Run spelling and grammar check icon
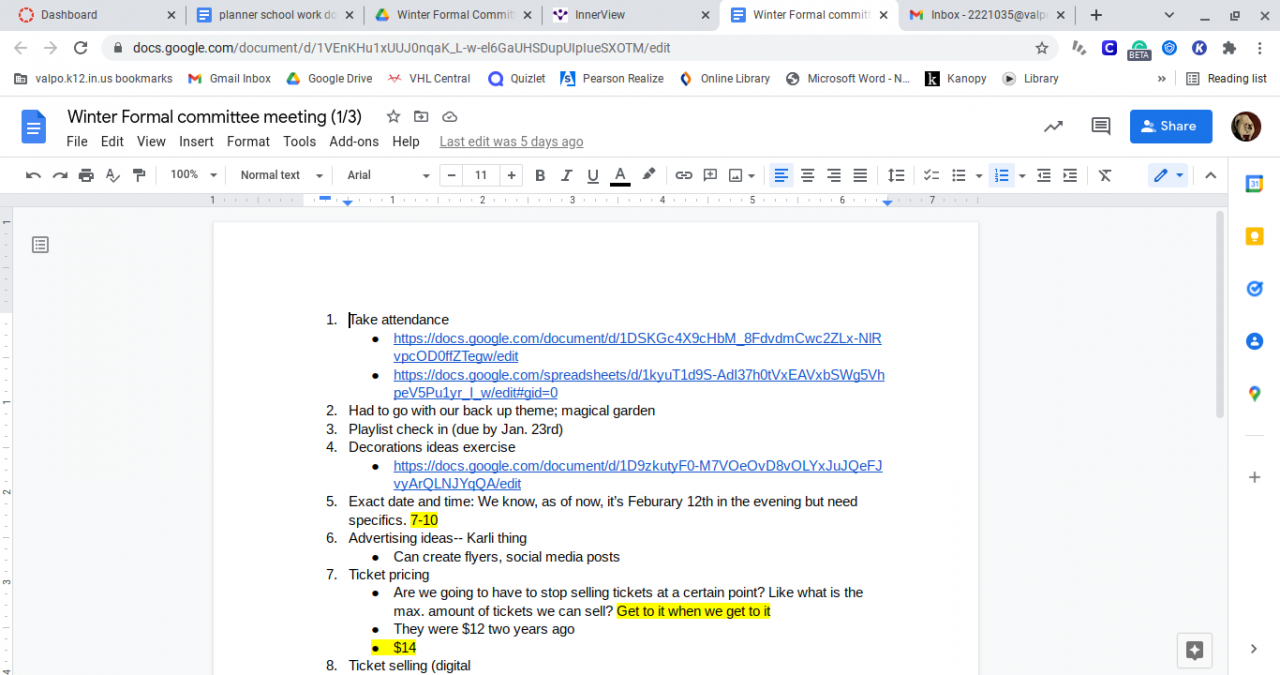 [112, 175]
